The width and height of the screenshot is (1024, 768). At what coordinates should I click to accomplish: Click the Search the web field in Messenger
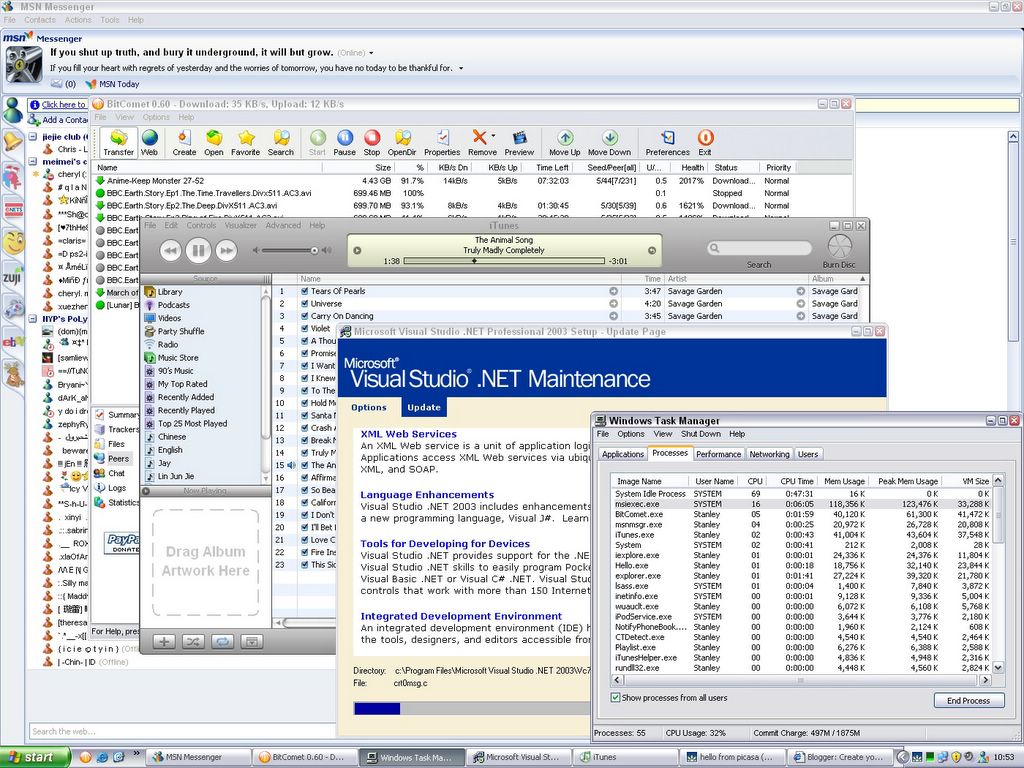pos(183,731)
